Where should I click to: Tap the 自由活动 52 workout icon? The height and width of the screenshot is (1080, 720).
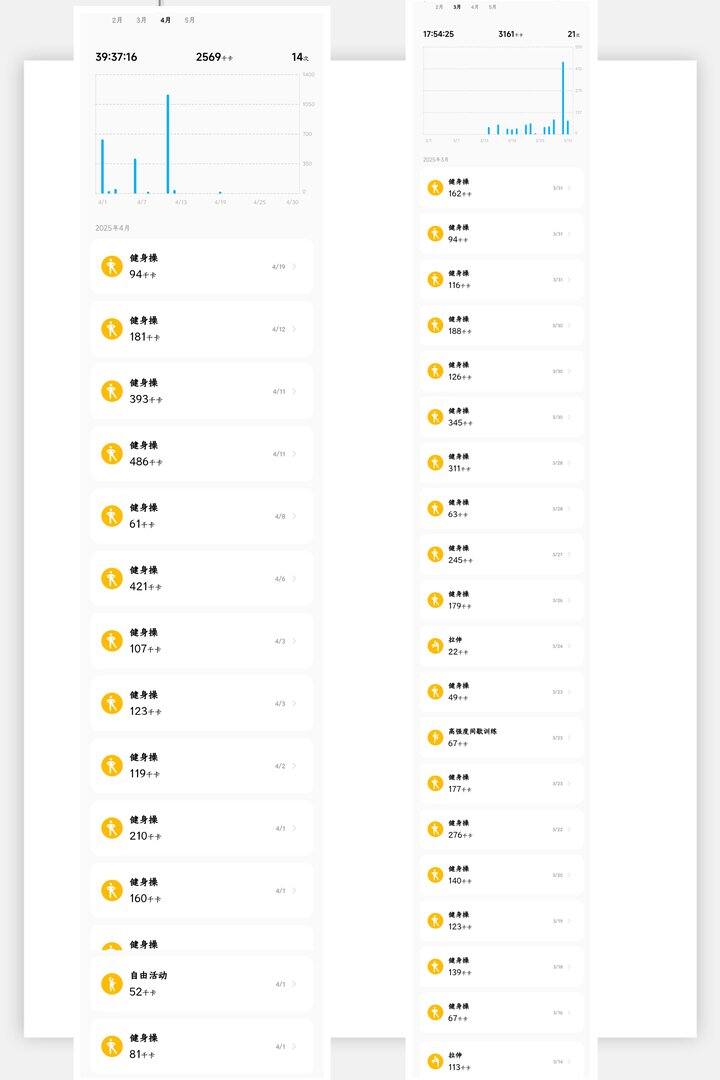[x=112, y=984]
